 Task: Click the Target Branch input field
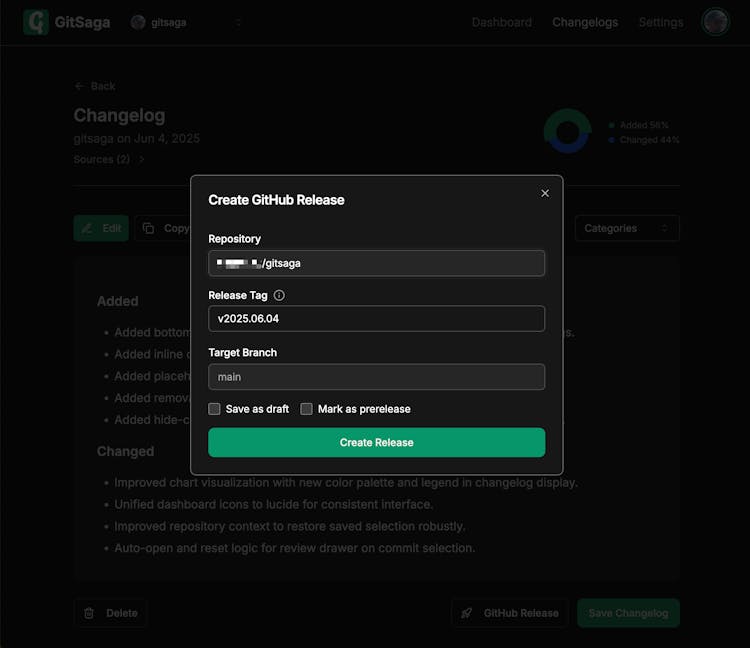(x=376, y=377)
